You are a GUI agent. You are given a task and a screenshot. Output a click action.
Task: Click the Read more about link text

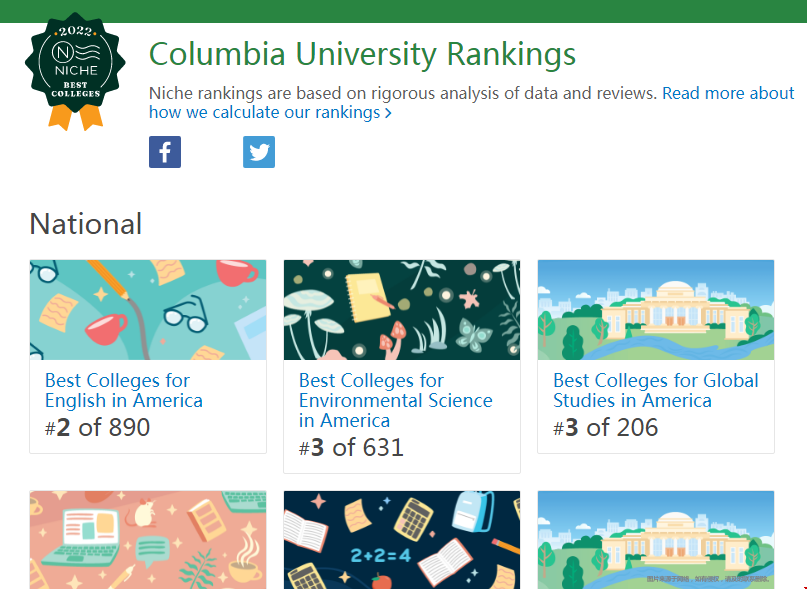pos(728,93)
